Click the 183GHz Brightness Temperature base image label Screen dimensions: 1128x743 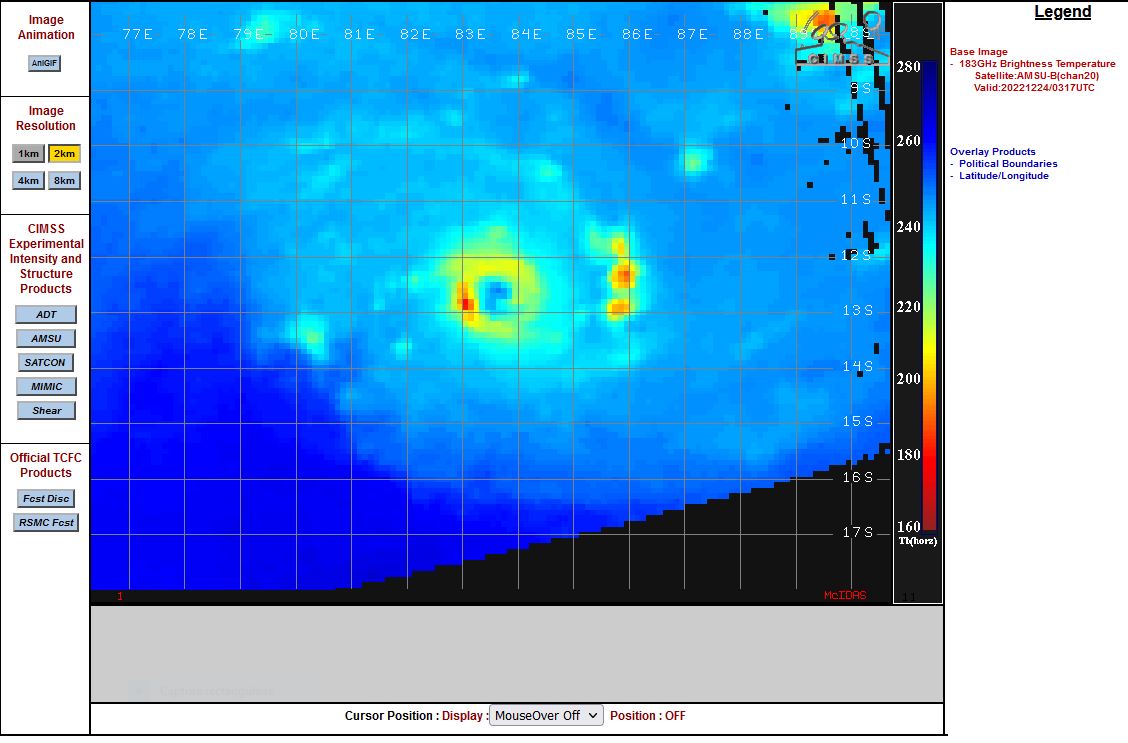click(x=1036, y=64)
